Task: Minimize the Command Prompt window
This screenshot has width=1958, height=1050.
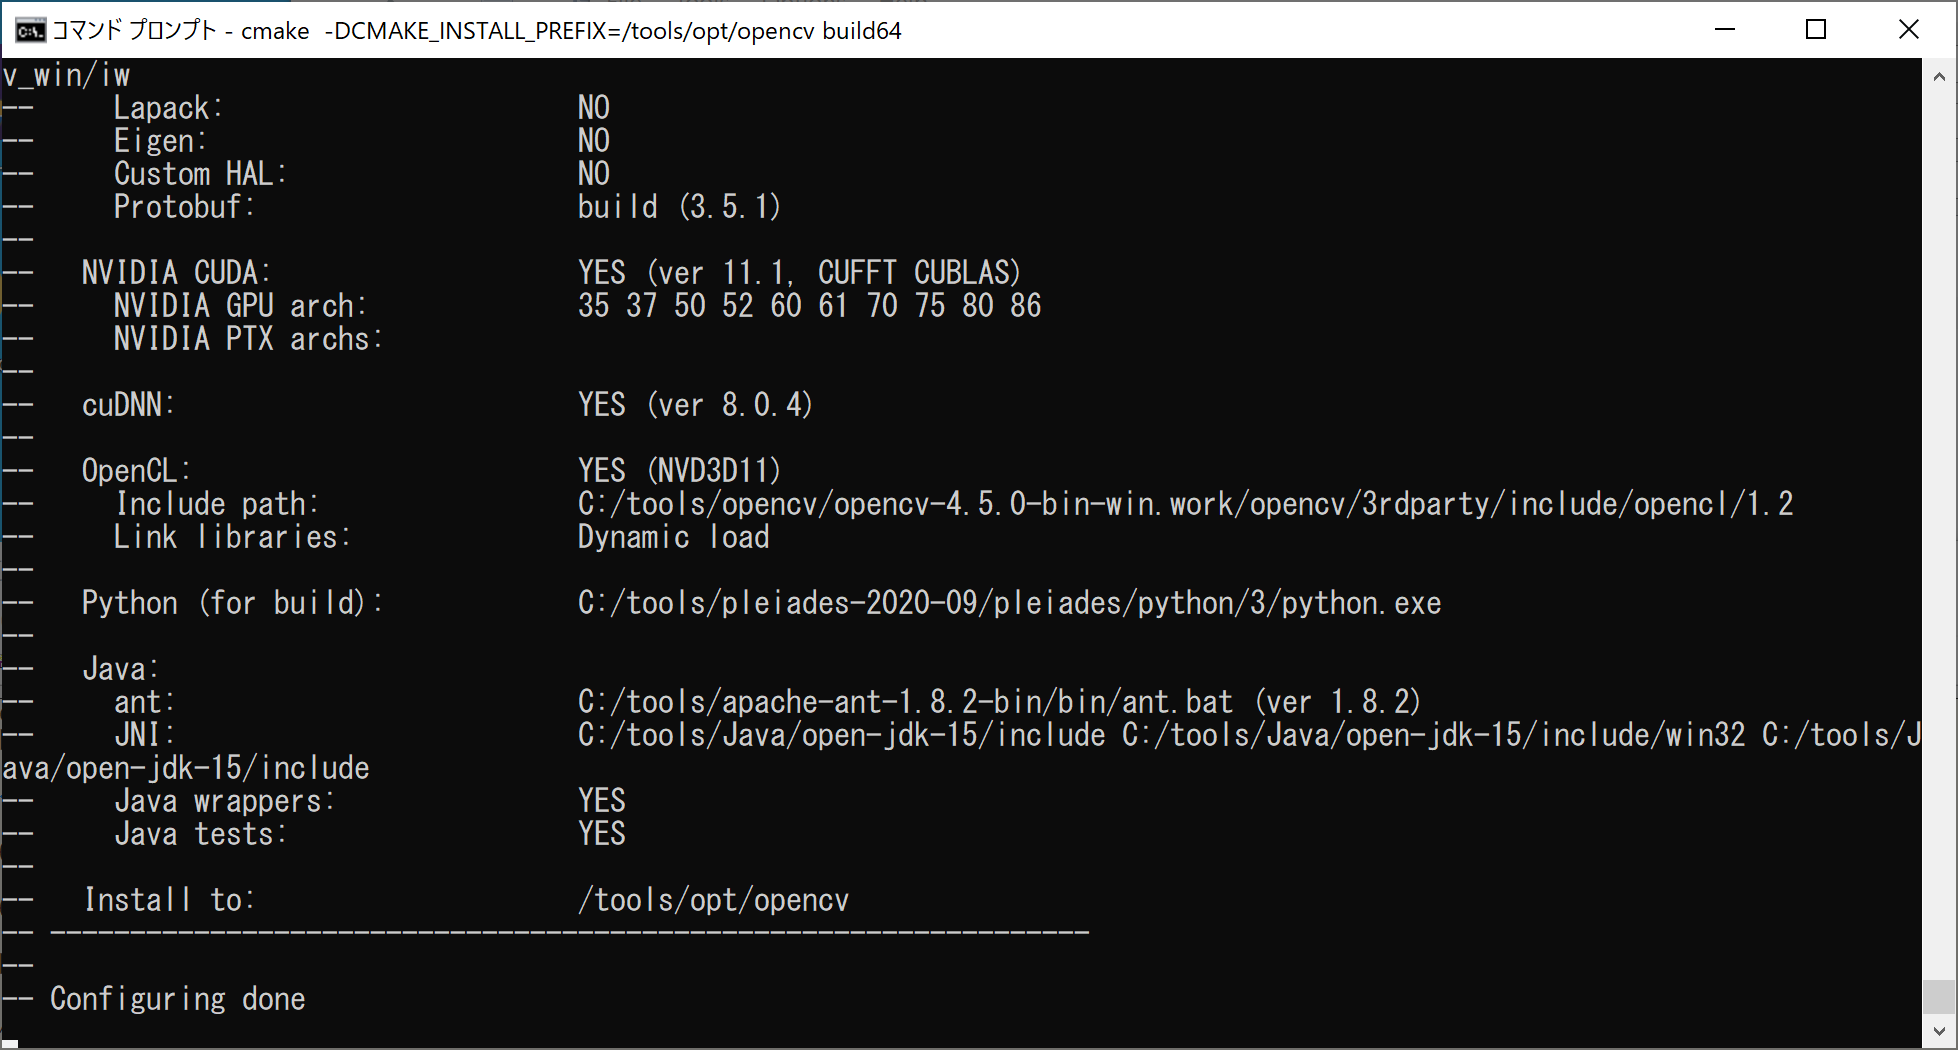Action: pos(1725,29)
